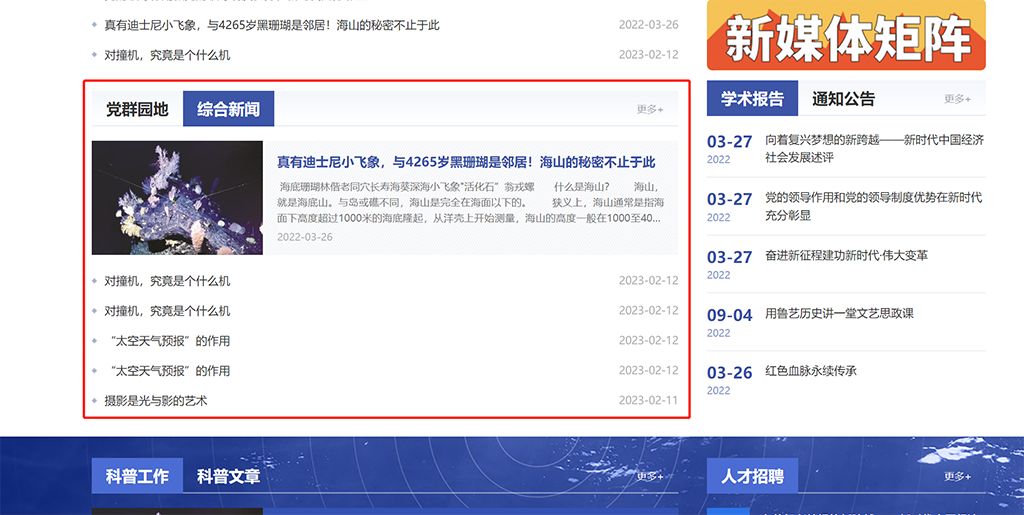Open 党的领导作用和党的领导制度优势 report
1024x515 pixels.
tap(874, 206)
